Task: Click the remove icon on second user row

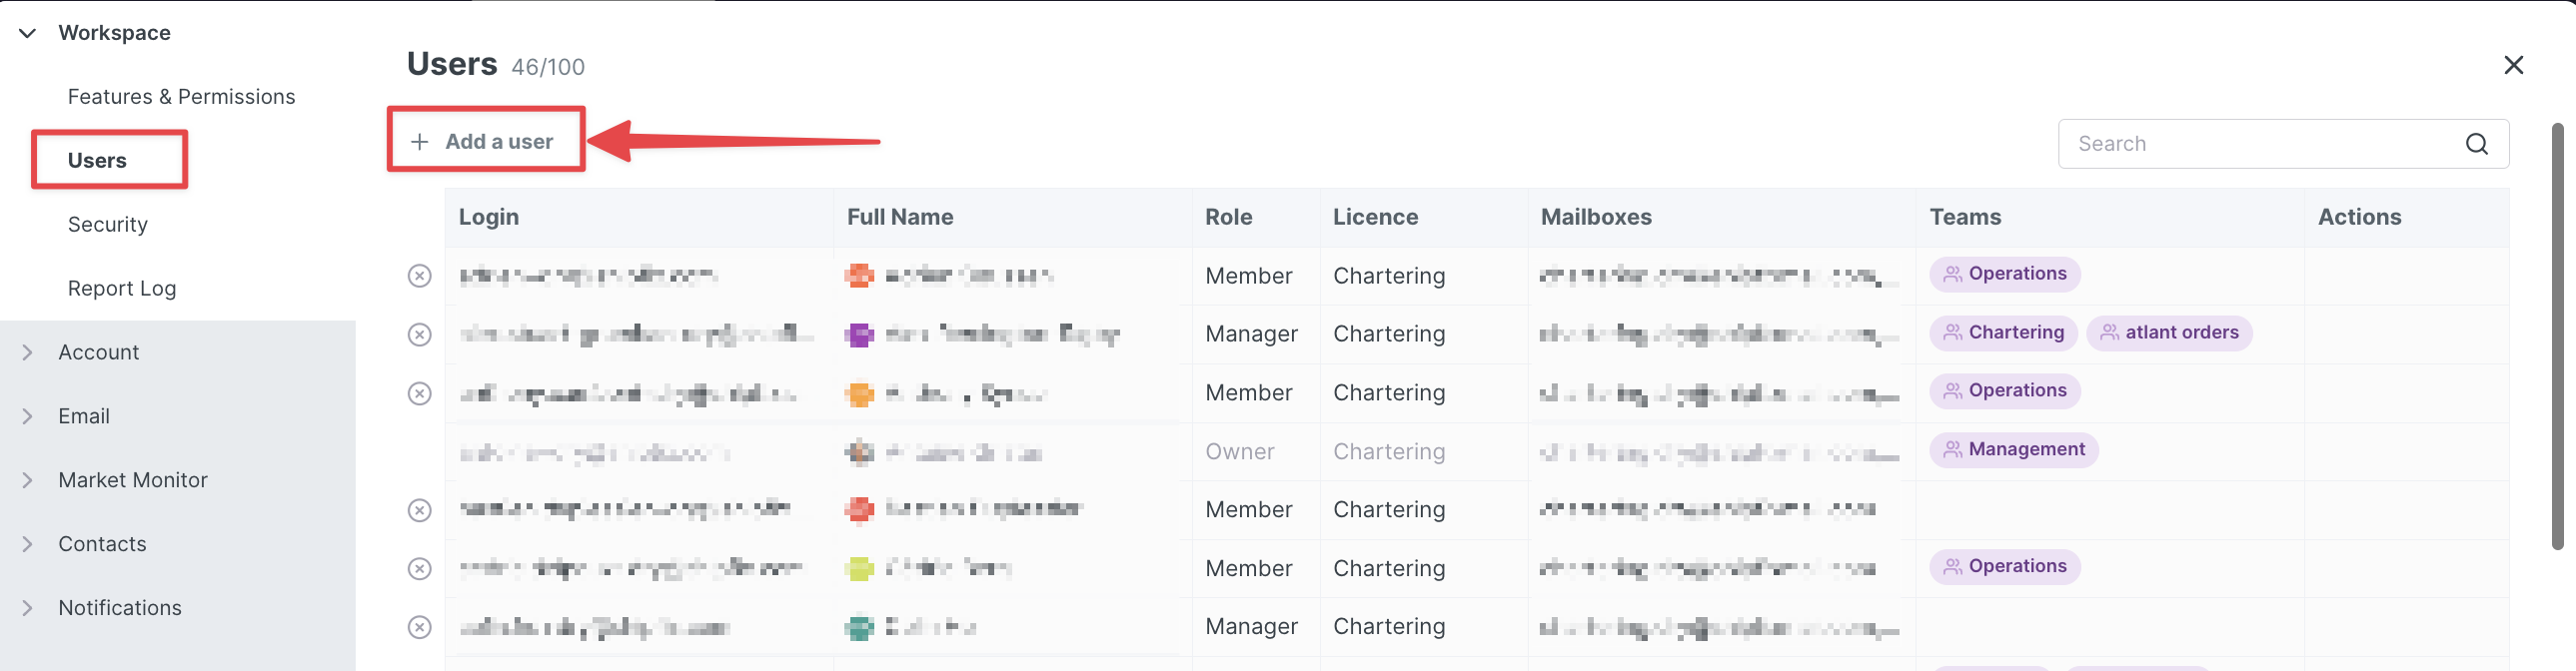Action: [x=419, y=334]
